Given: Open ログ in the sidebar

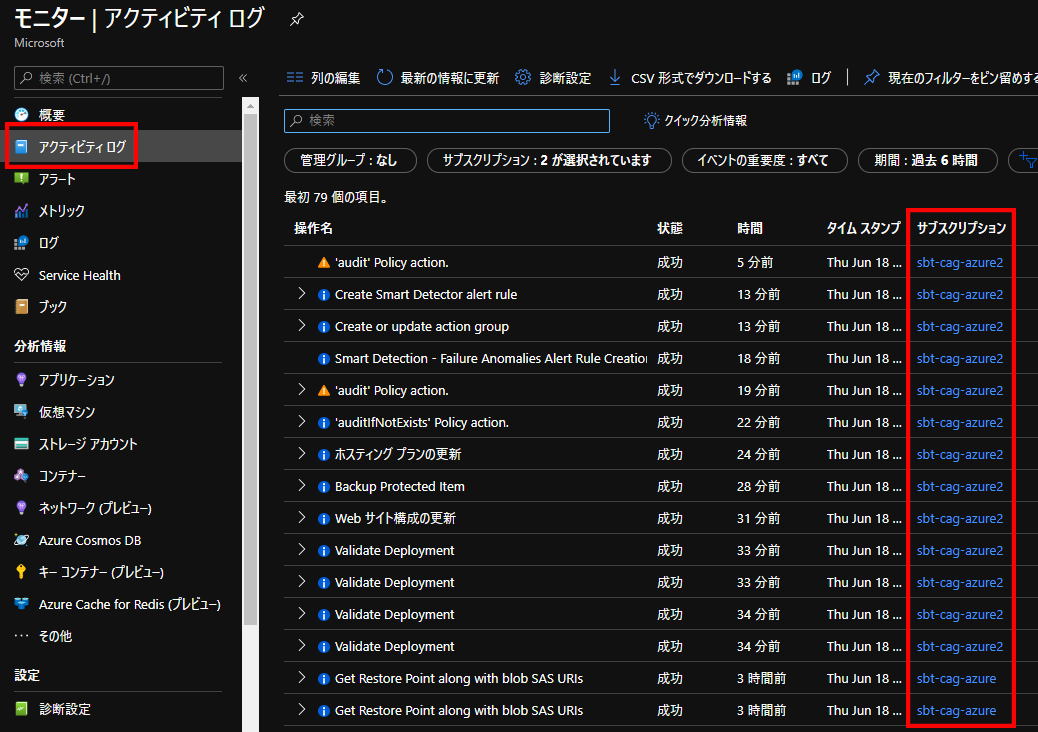Looking at the screenshot, I should click(x=48, y=243).
